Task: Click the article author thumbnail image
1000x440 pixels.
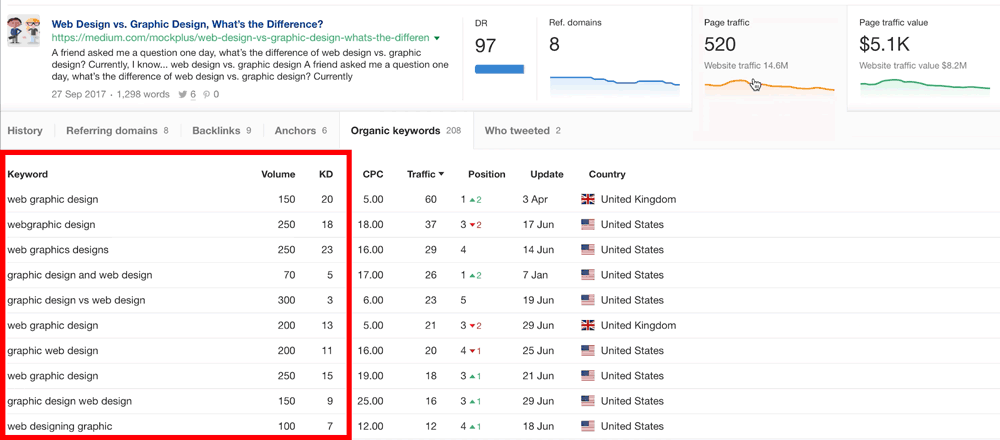Action: [24, 31]
